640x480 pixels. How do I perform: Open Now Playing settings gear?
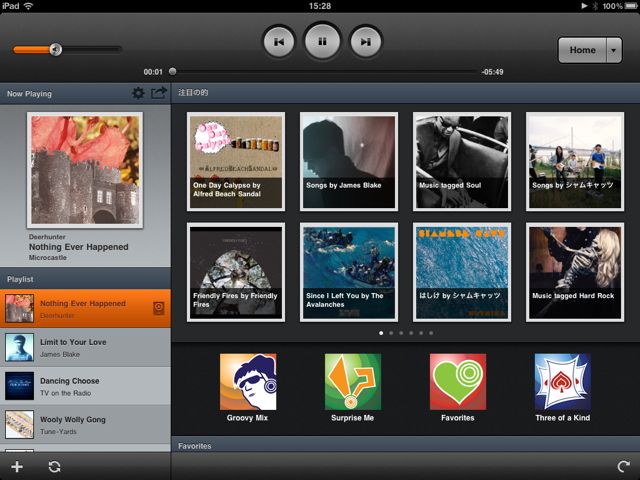point(138,93)
